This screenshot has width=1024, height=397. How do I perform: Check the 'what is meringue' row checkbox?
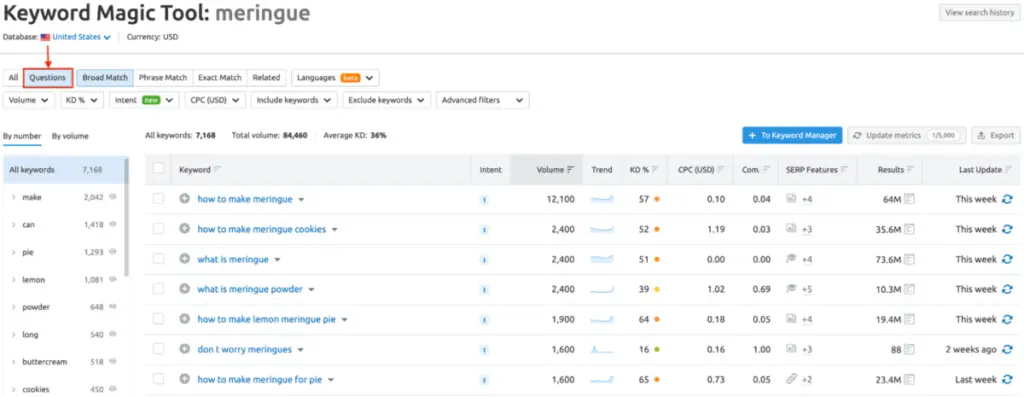(x=158, y=259)
